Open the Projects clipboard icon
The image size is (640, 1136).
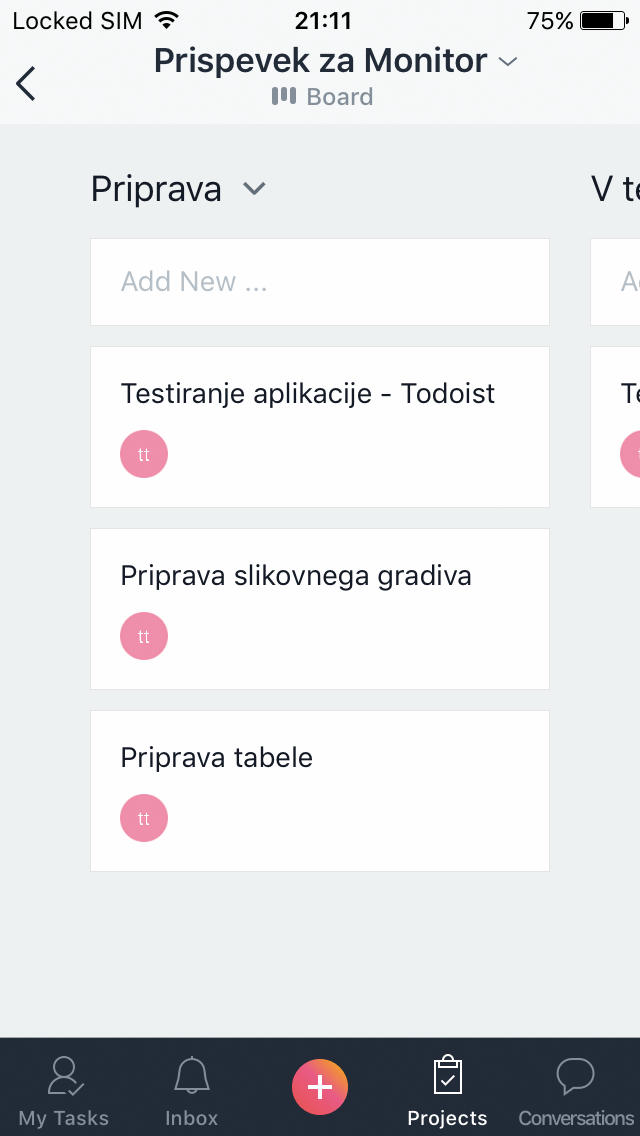coord(447,1074)
